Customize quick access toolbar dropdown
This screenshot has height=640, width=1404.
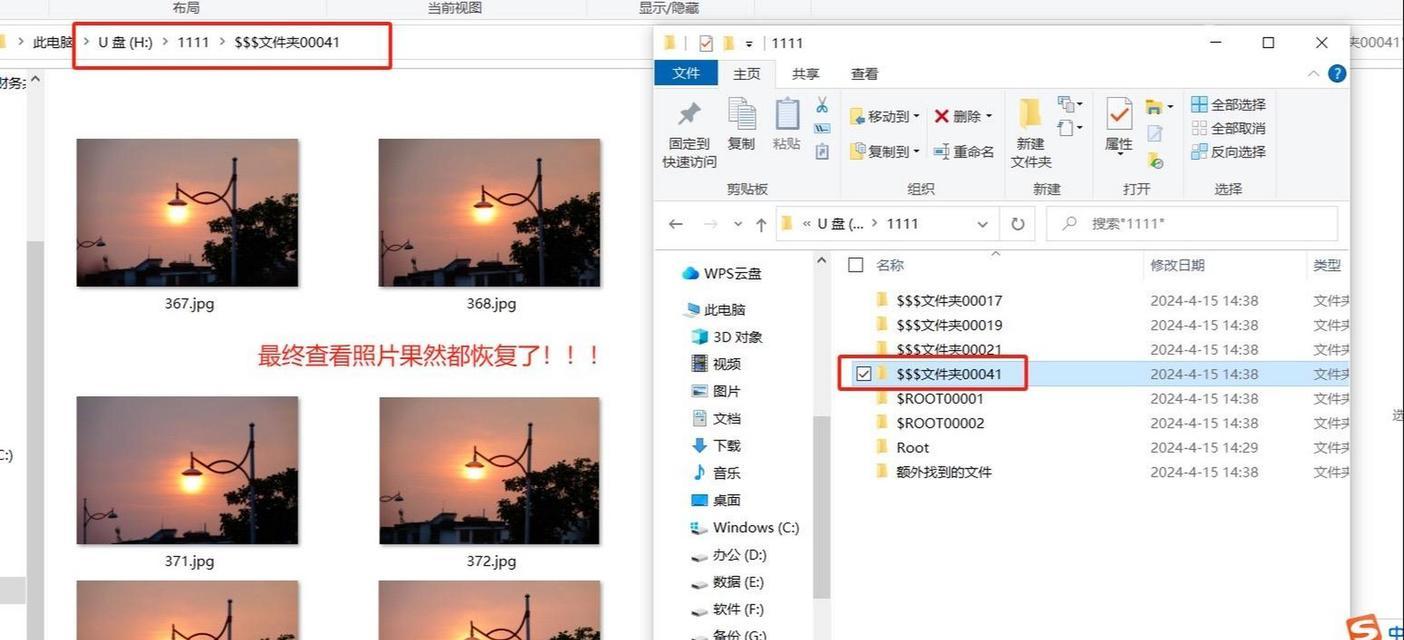tap(749, 43)
